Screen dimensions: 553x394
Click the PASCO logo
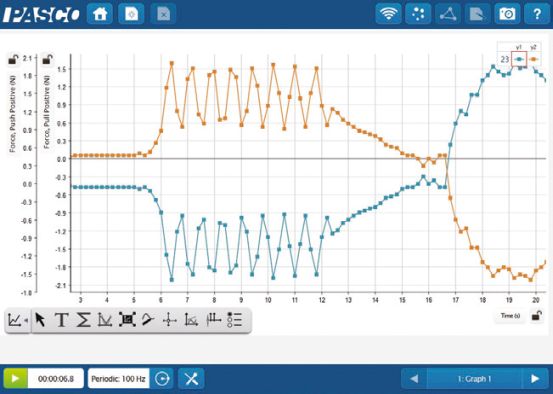(x=41, y=14)
